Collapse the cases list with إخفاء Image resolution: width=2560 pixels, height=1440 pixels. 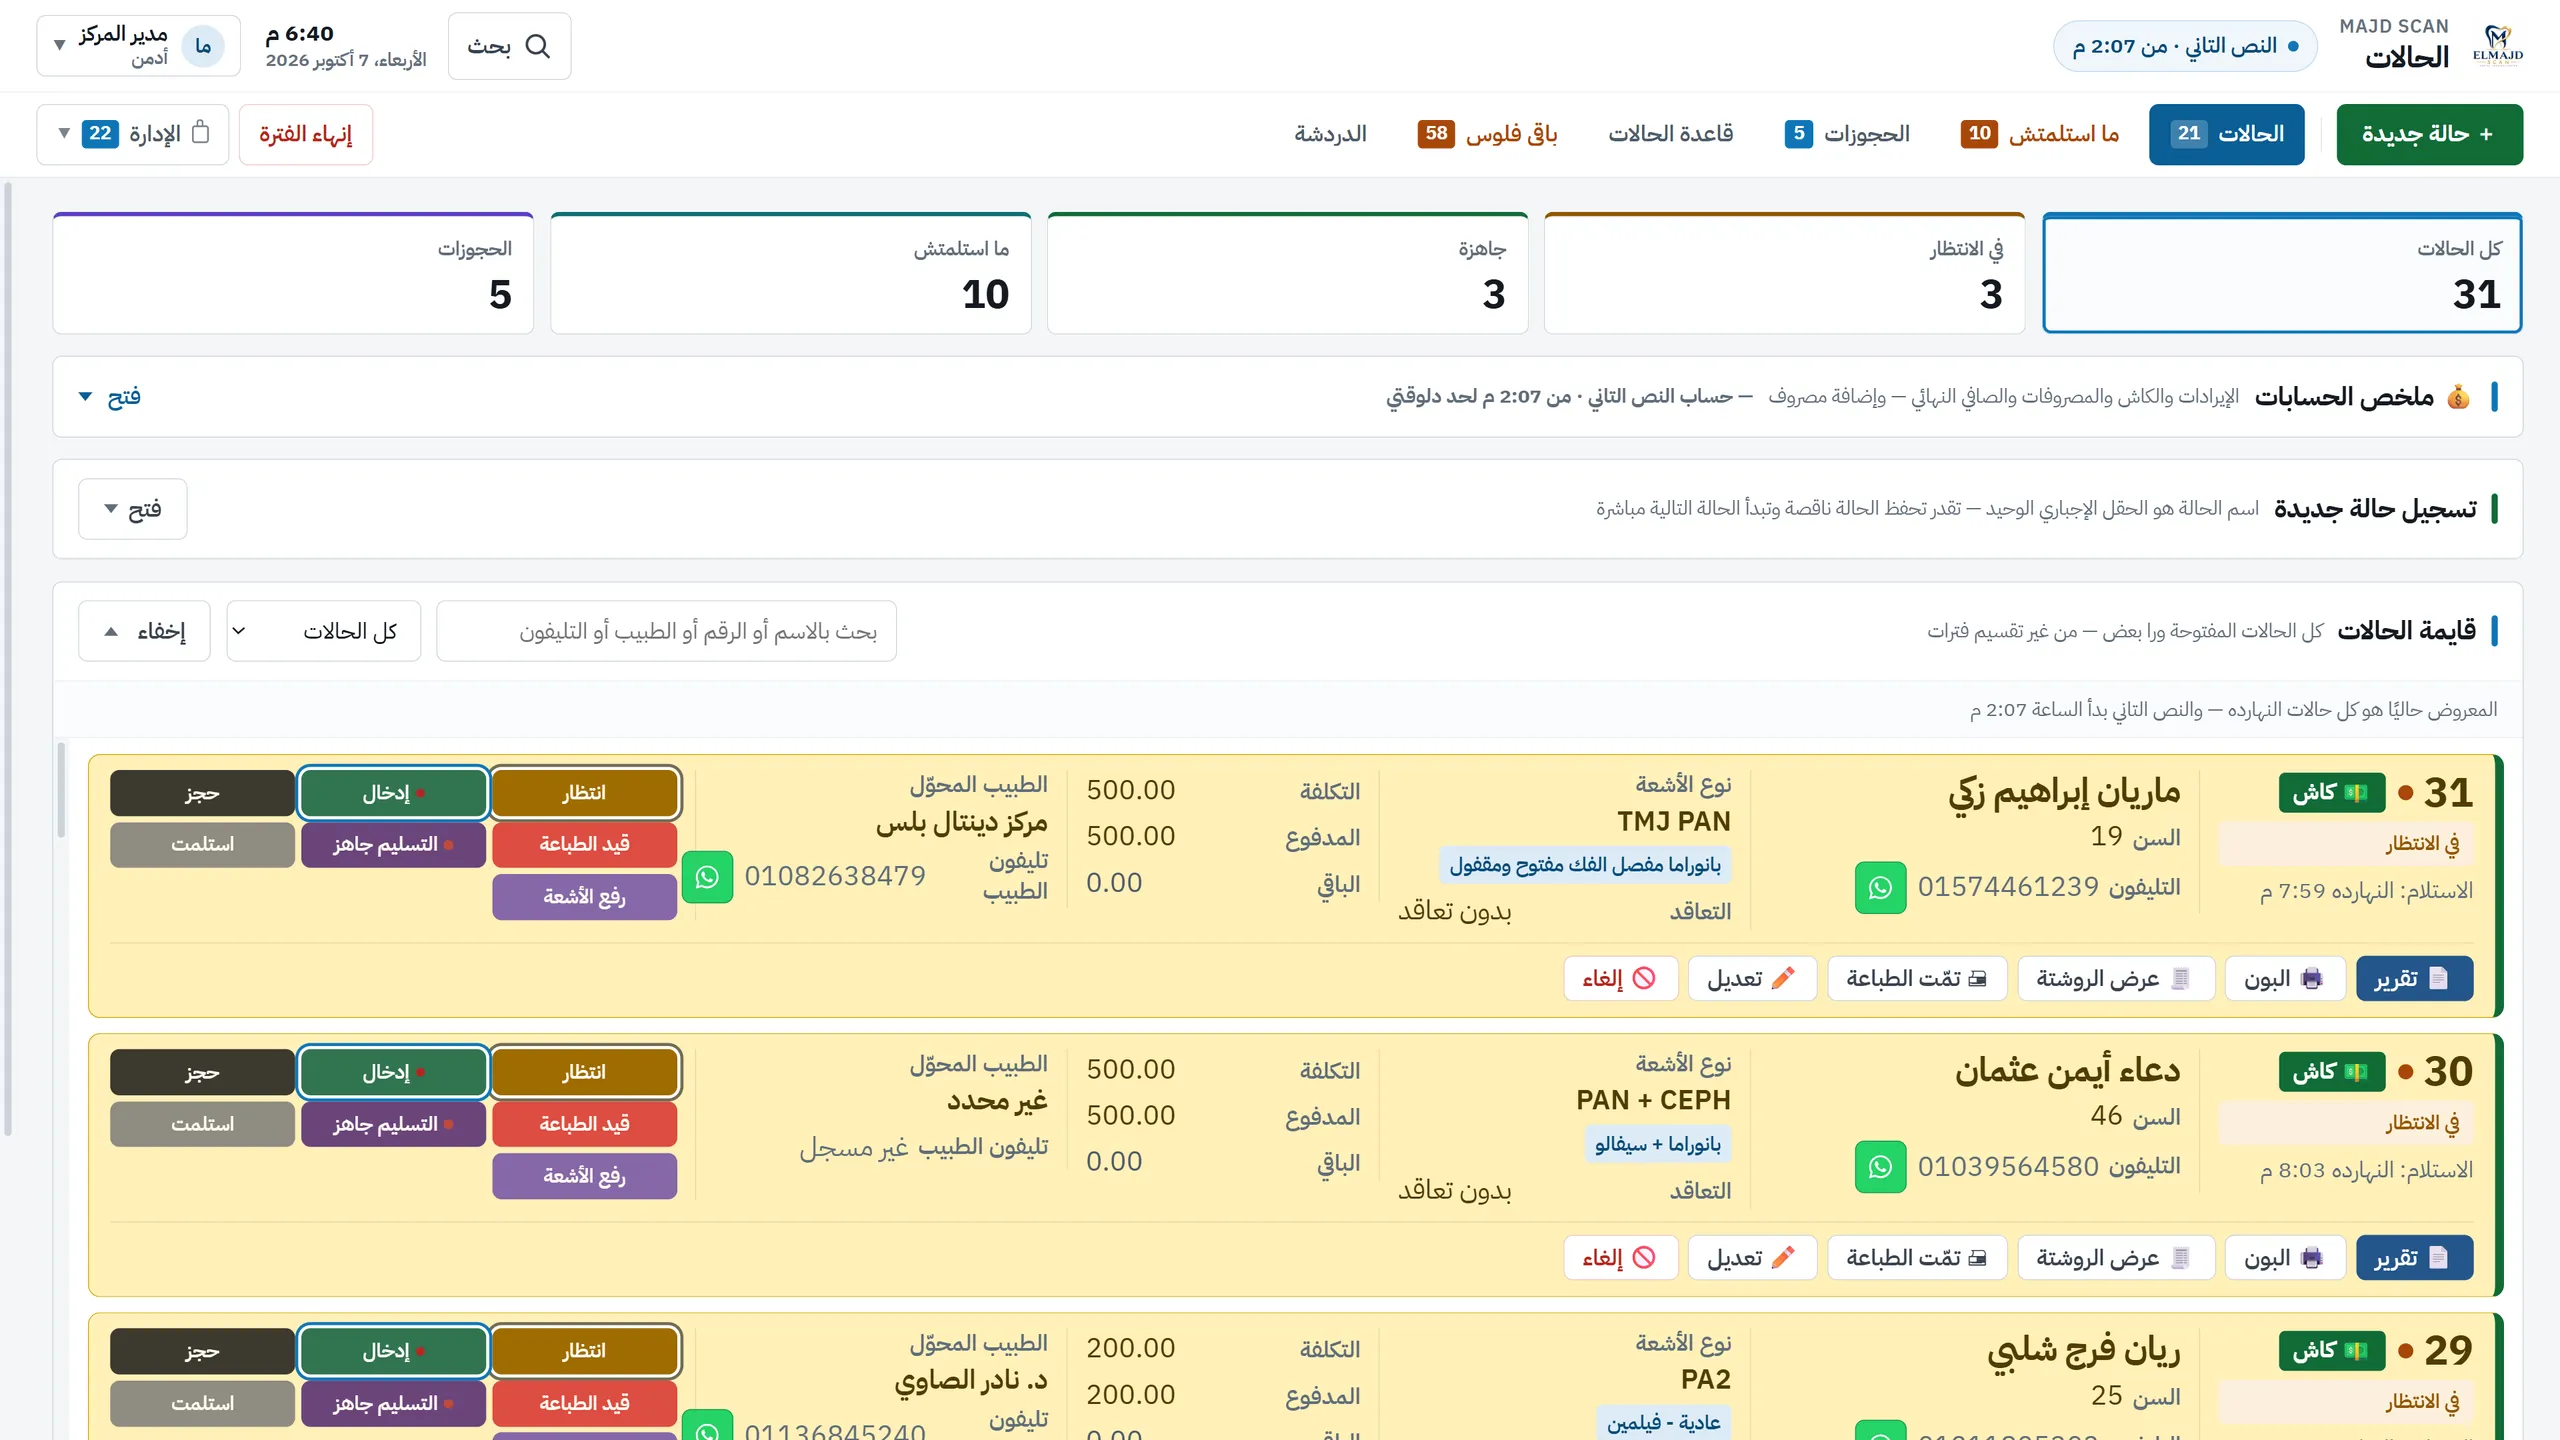145,631
